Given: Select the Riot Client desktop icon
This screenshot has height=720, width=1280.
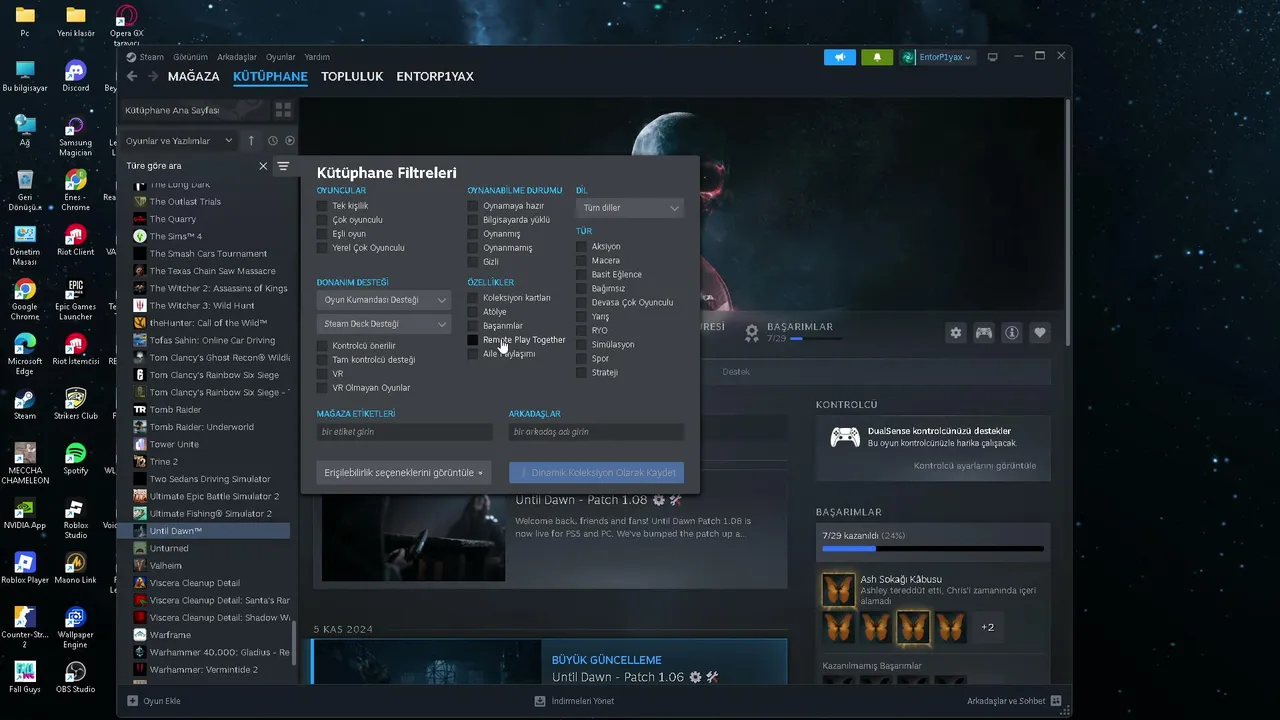Looking at the screenshot, I should [75, 240].
